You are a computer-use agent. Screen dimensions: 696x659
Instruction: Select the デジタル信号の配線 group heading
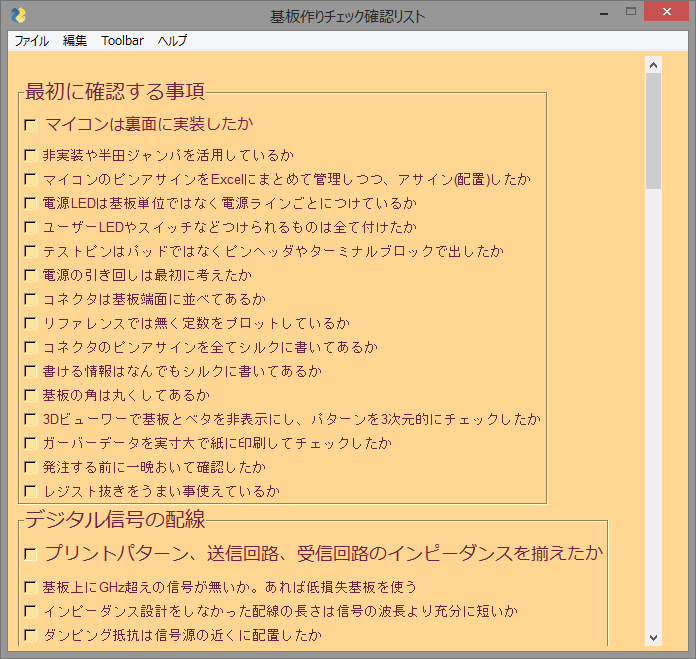pyautogui.click(x=115, y=519)
